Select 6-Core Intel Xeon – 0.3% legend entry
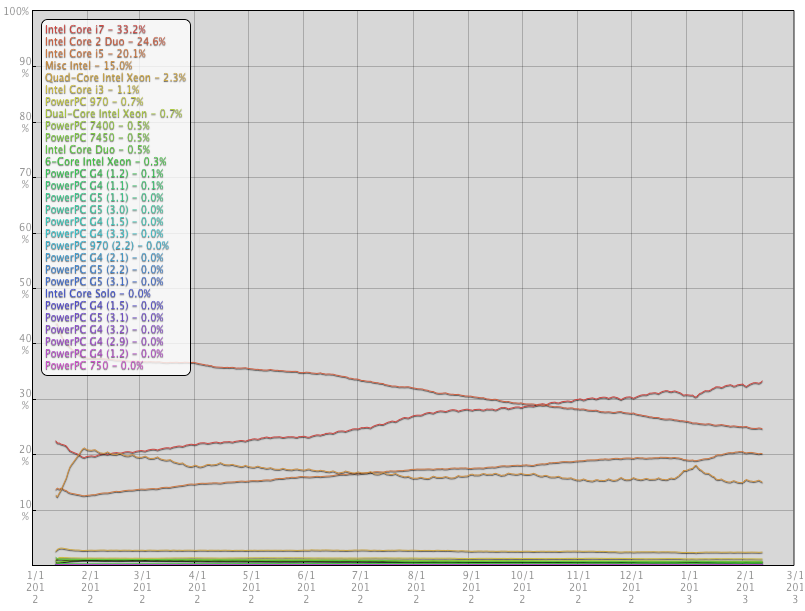The image size is (805, 611). (106, 162)
